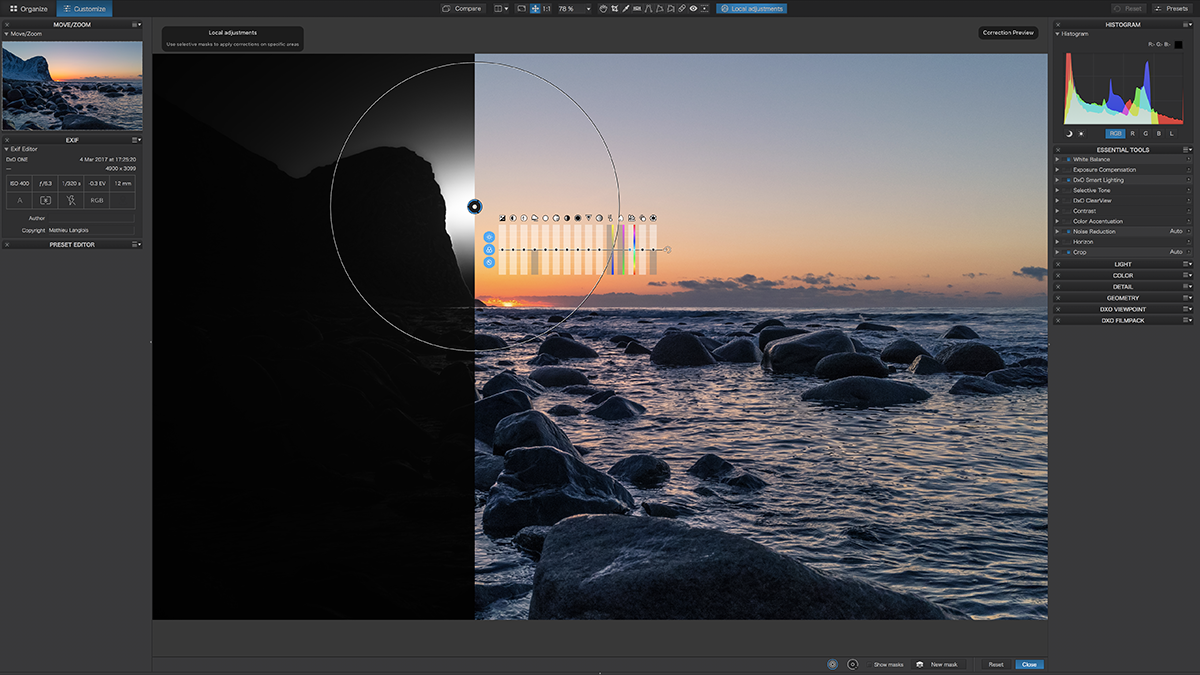
Task: Open the LIGHT palette
Action: 1122,264
